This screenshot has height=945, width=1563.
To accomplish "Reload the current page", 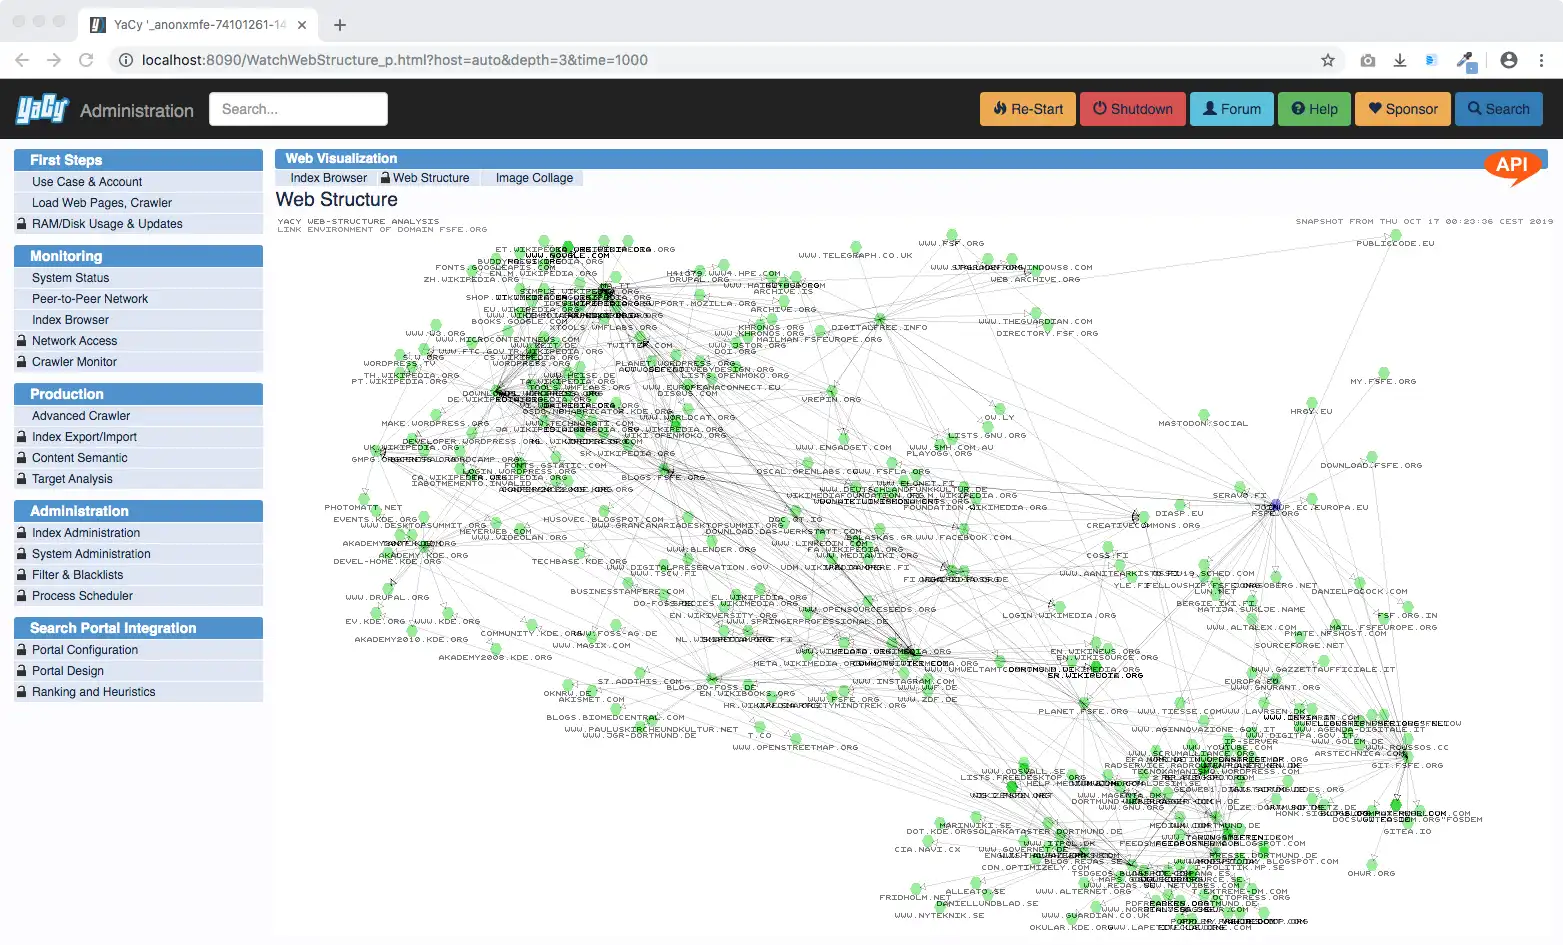I will click(x=86, y=60).
